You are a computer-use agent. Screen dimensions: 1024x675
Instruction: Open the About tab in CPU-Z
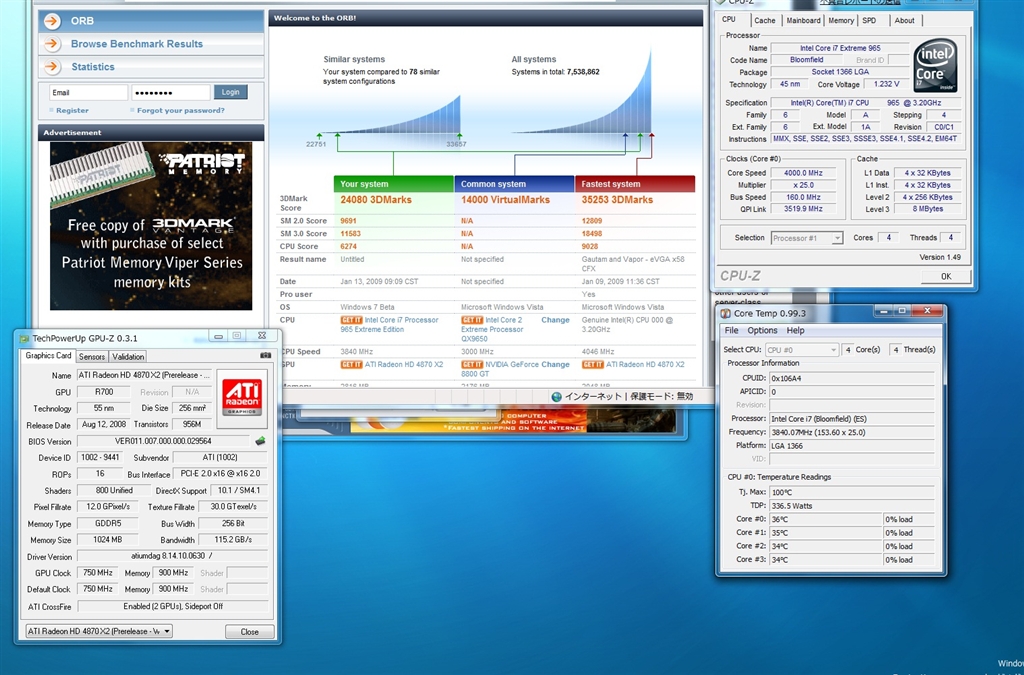click(904, 20)
